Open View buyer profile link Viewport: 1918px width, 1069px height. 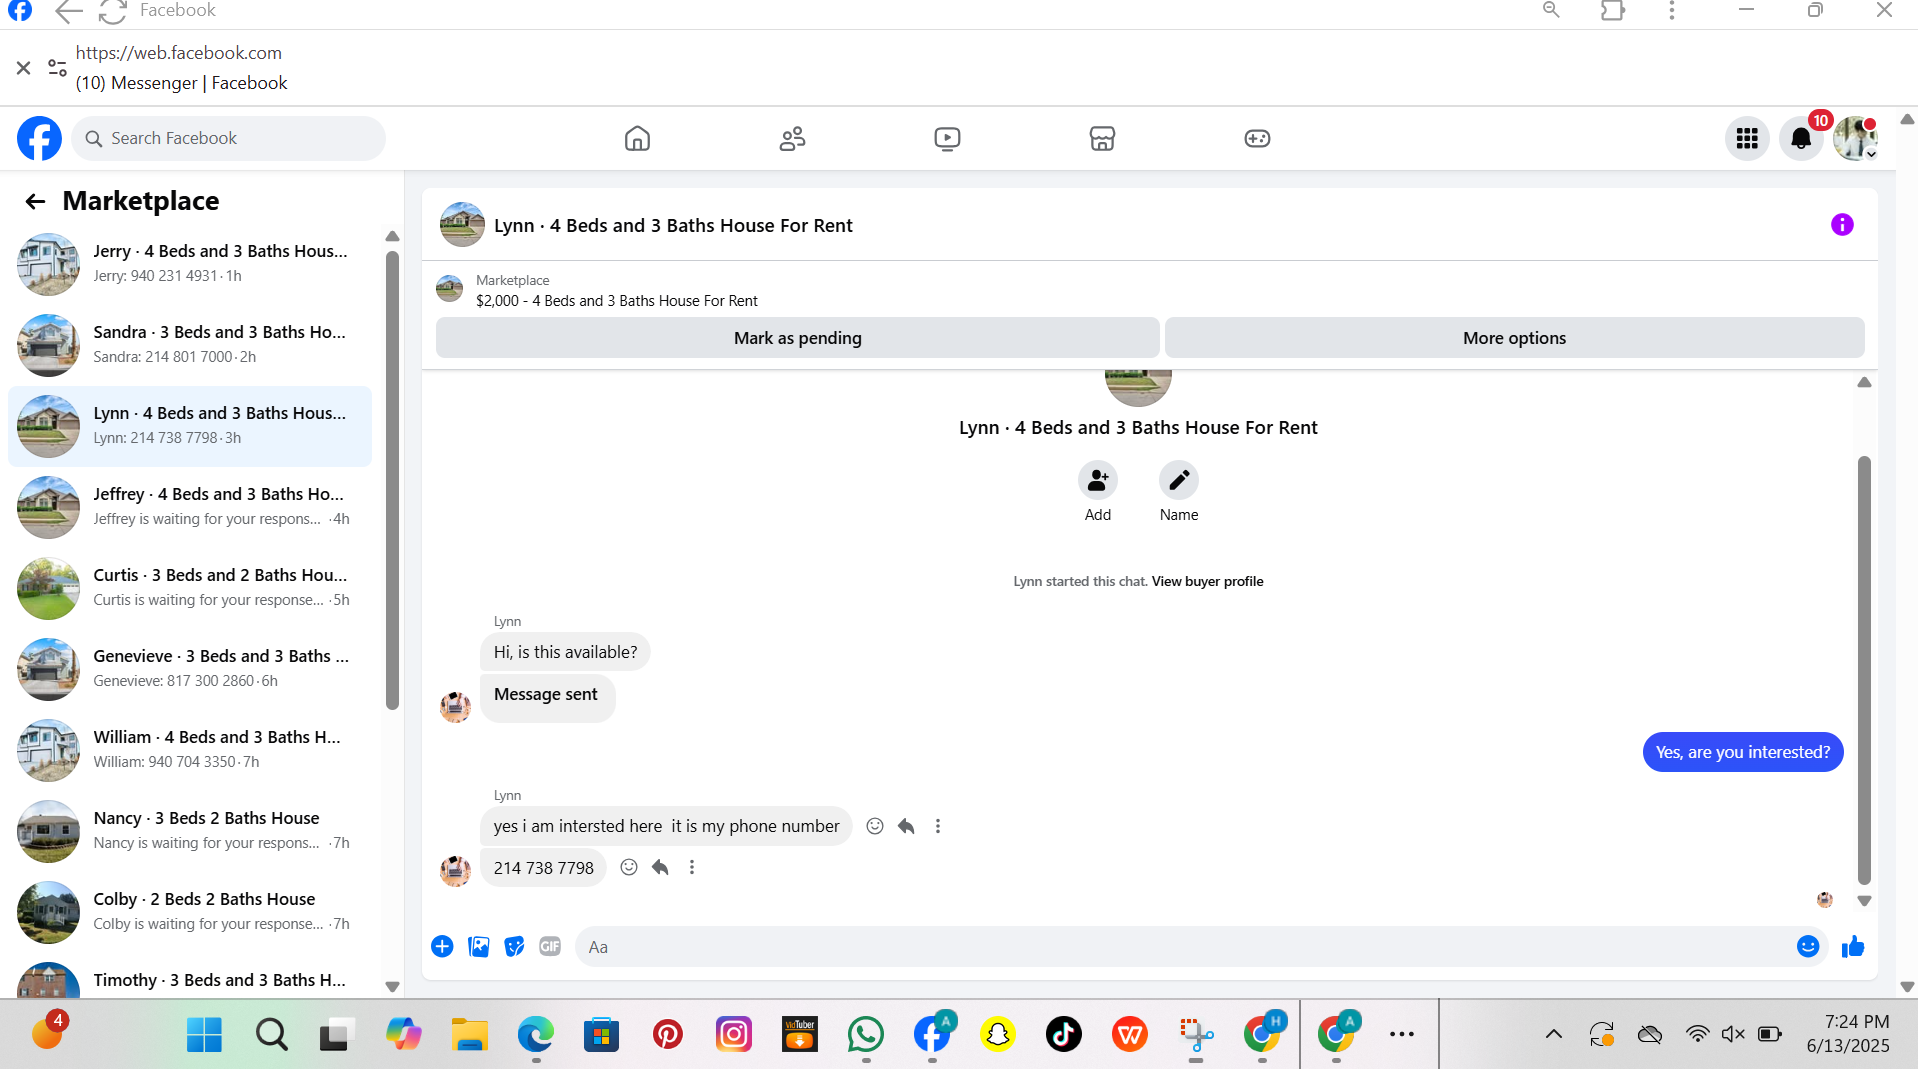1207,581
